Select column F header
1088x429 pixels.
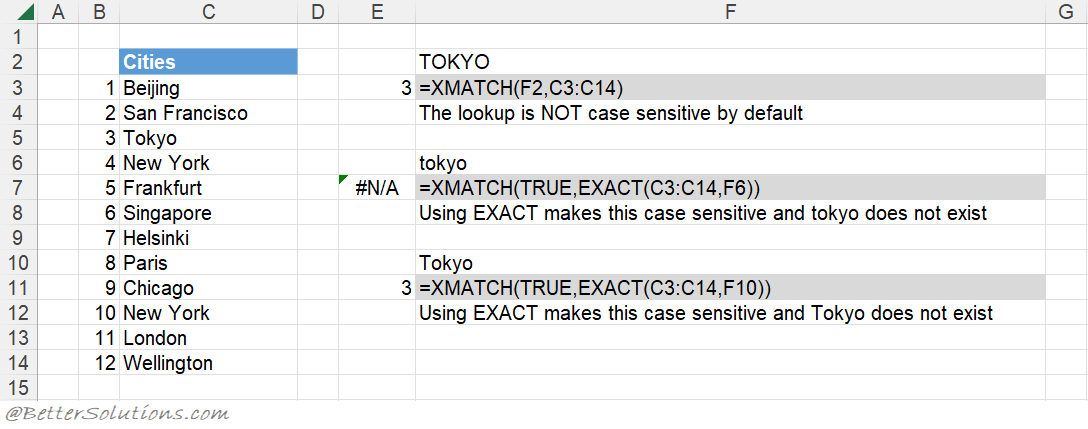coord(730,13)
